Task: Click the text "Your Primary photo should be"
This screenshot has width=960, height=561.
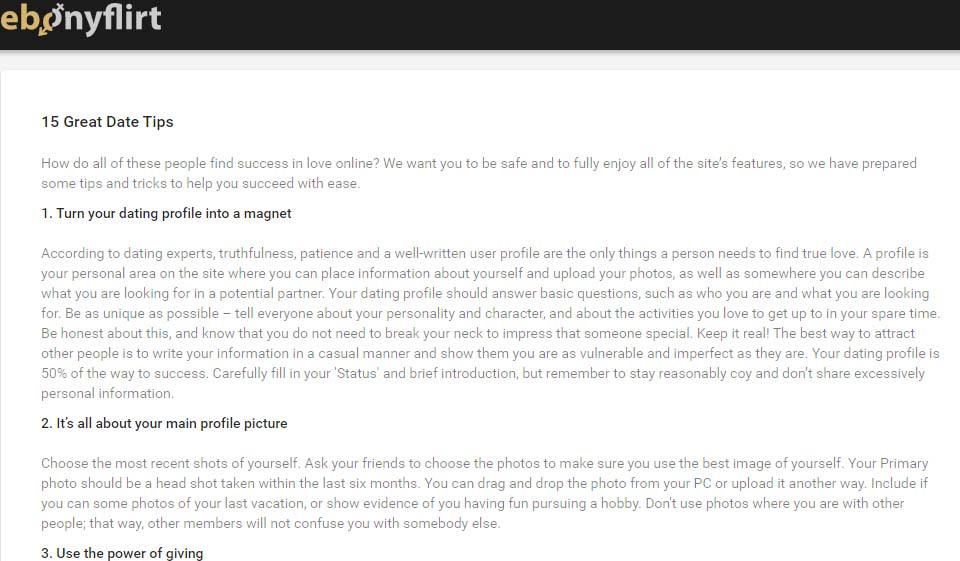Action: click(890, 463)
